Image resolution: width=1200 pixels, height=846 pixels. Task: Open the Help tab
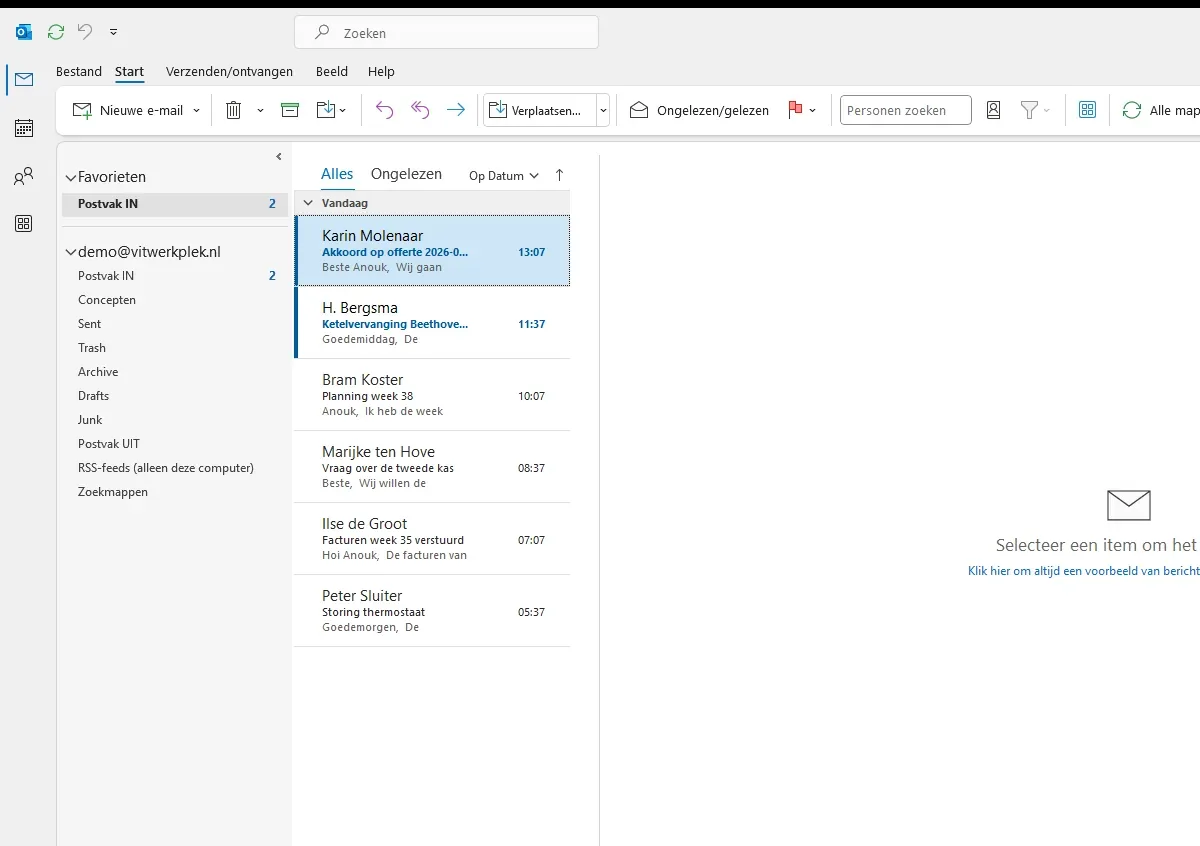(x=381, y=71)
